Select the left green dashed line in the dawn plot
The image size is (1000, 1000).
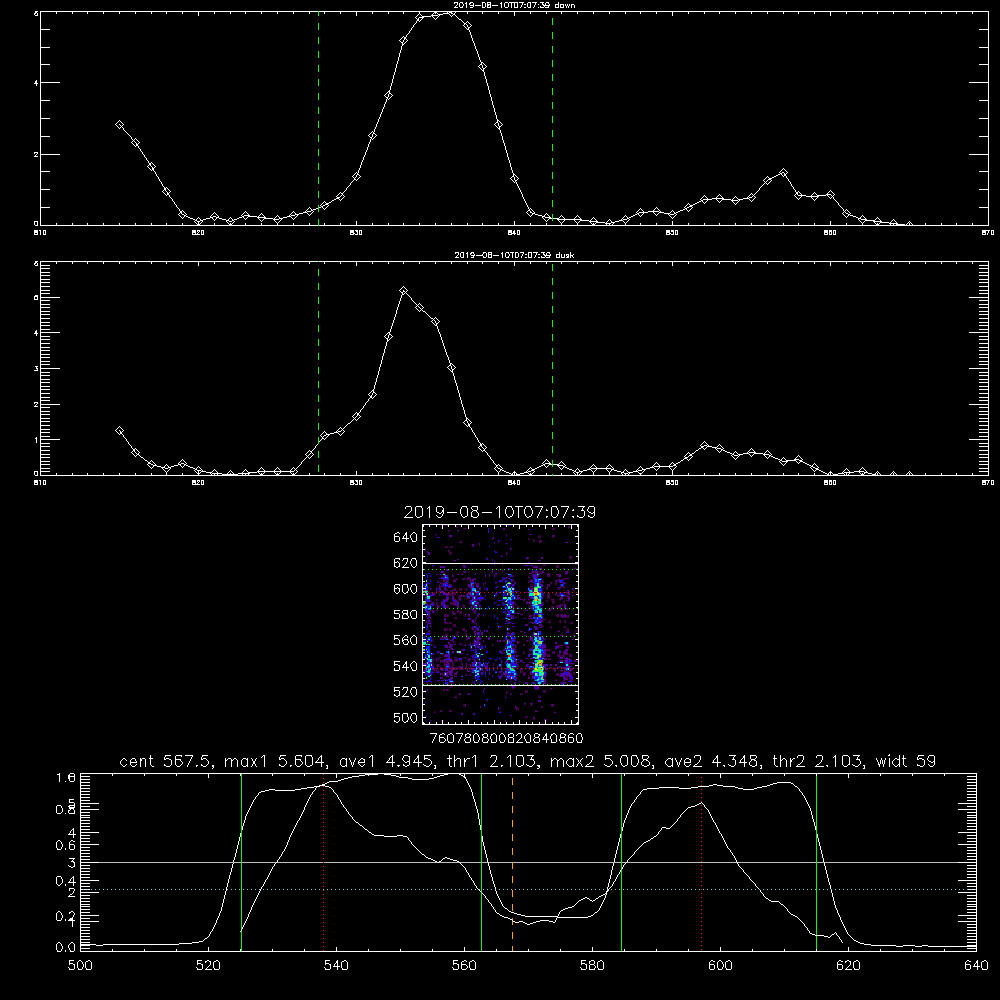click(318, 118)
